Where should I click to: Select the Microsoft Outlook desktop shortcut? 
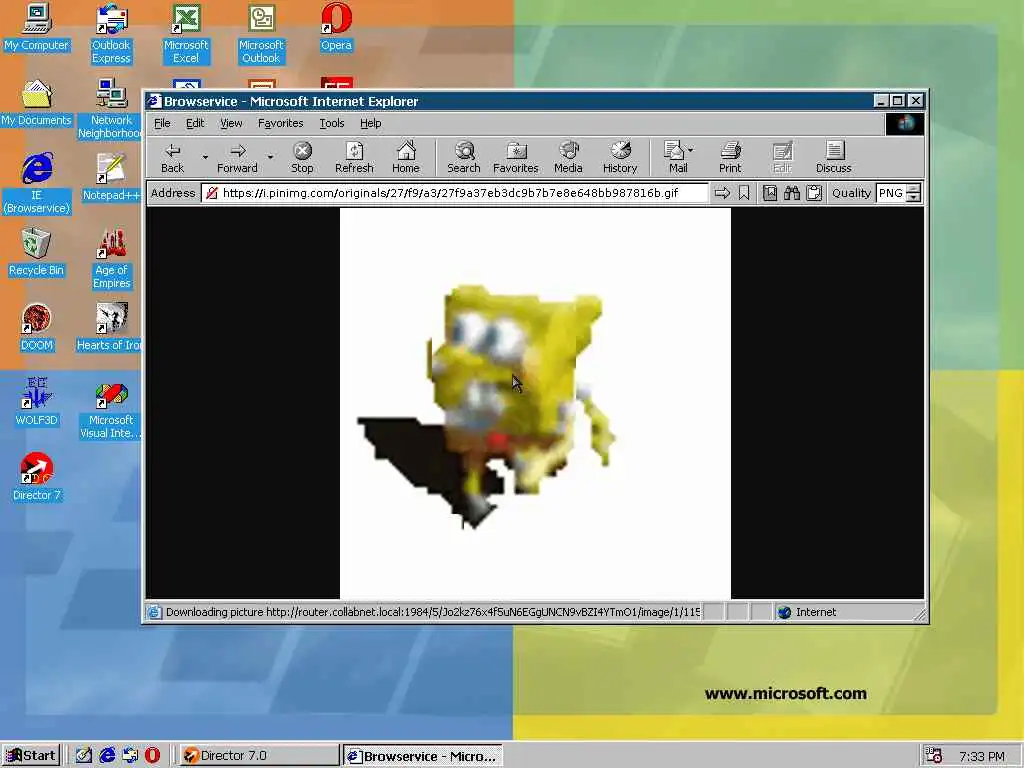[x=261, y=34]
